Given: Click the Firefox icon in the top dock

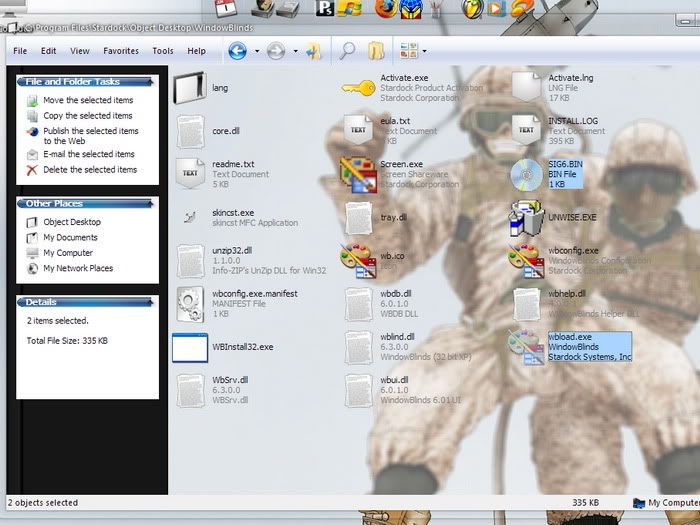Looking at the screenshot, I should click(x=385, y=8).
